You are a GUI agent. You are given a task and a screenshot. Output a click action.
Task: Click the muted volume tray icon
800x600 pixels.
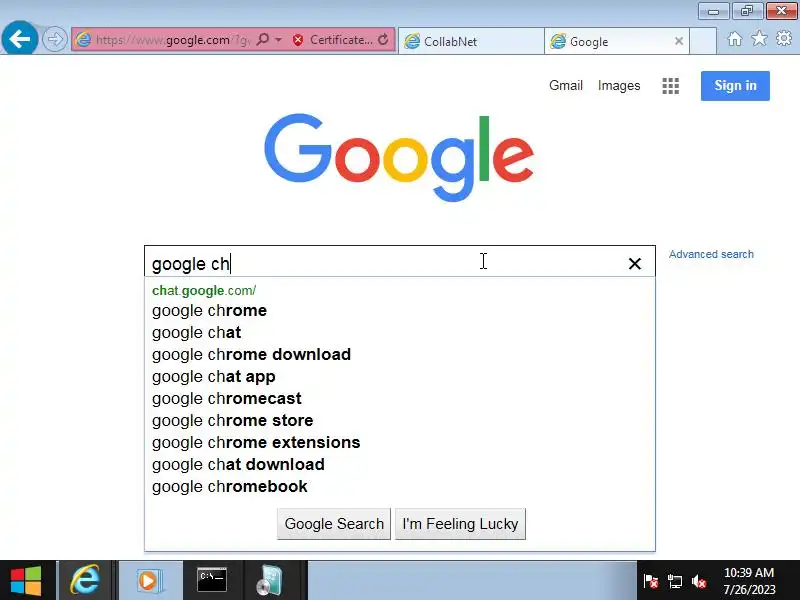[x=699, y=581]
